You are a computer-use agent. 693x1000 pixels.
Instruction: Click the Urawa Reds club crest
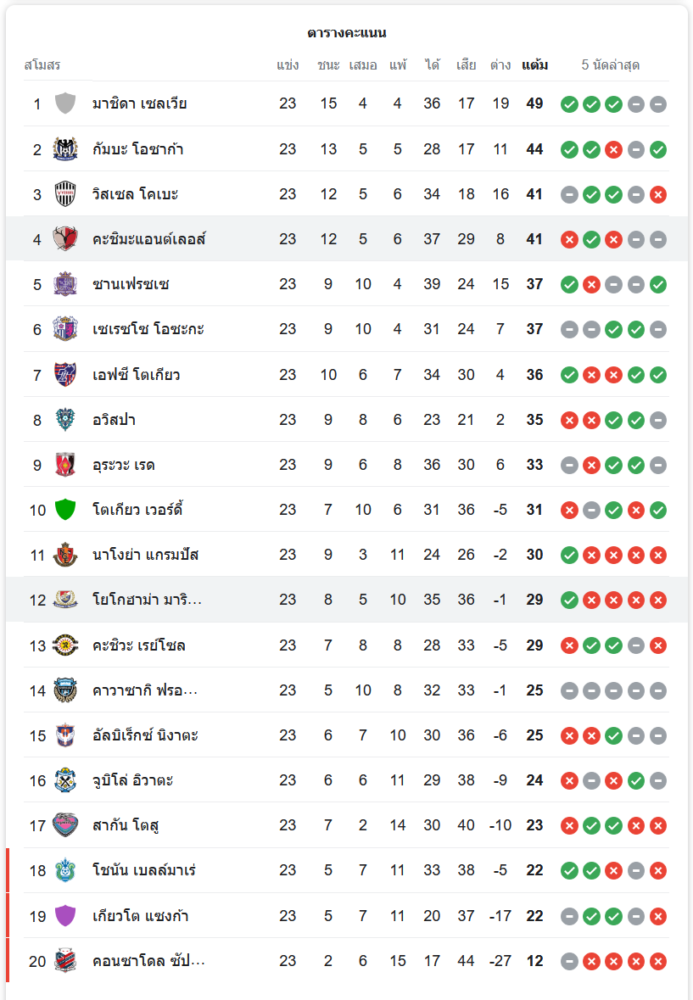tap(66, 465)
